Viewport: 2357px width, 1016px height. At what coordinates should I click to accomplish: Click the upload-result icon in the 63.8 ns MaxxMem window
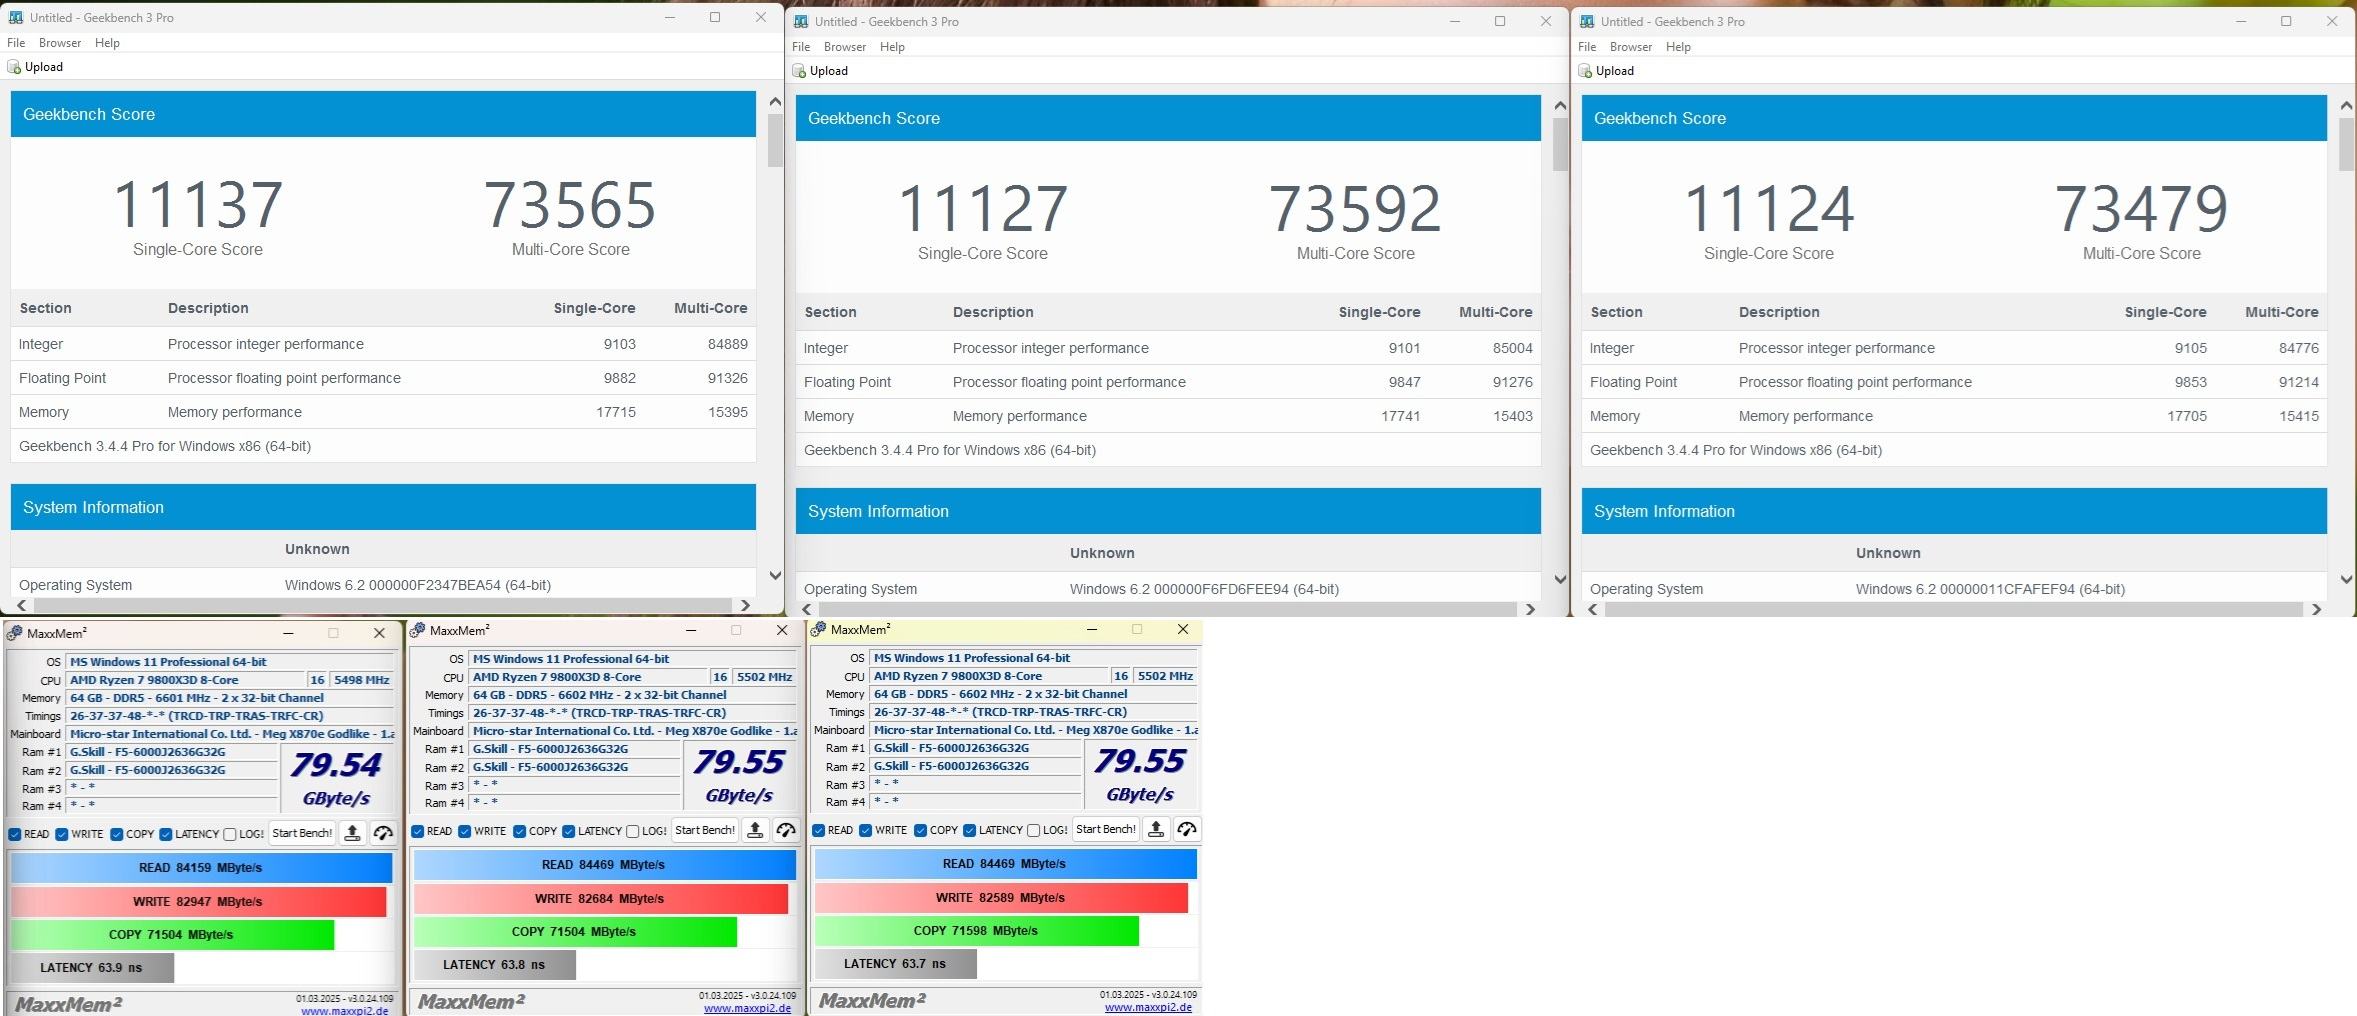pos(756,830)
